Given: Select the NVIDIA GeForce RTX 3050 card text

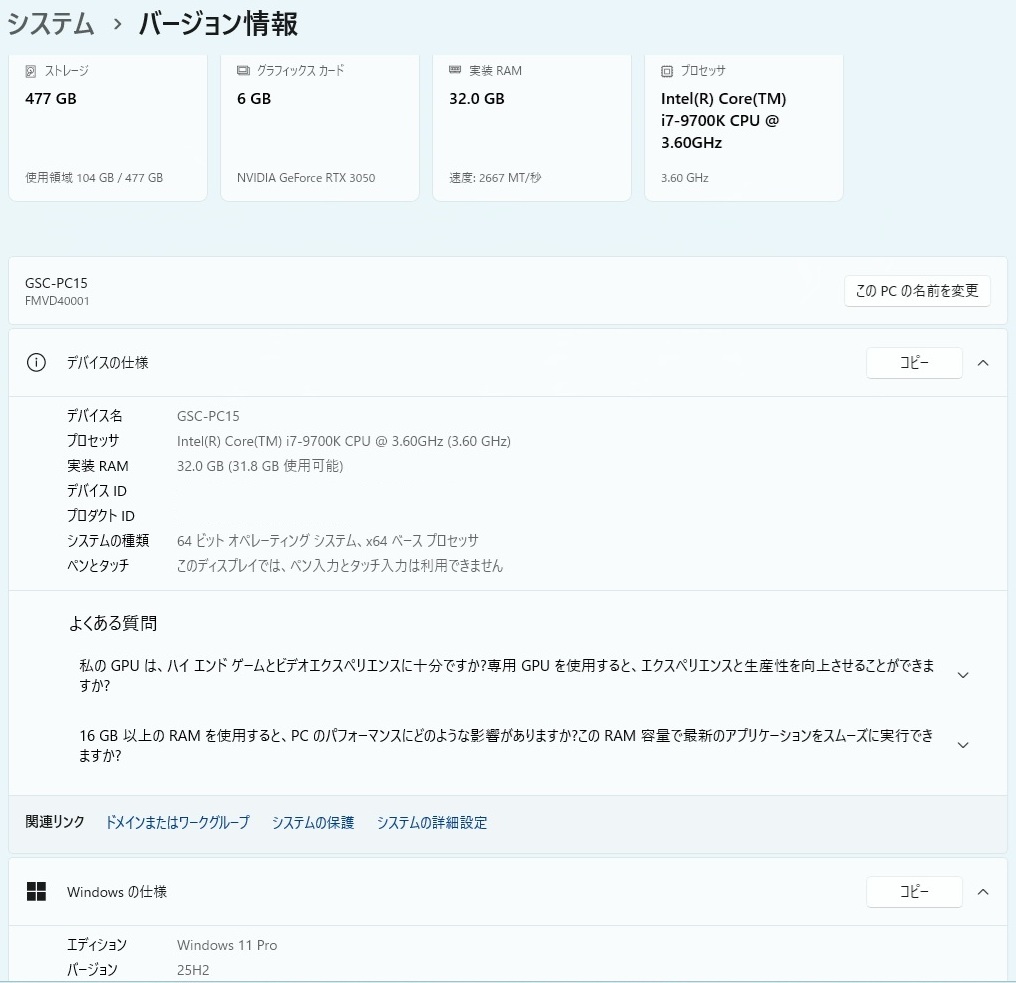Looking at the screenshot, I should (x=306, y=178).
